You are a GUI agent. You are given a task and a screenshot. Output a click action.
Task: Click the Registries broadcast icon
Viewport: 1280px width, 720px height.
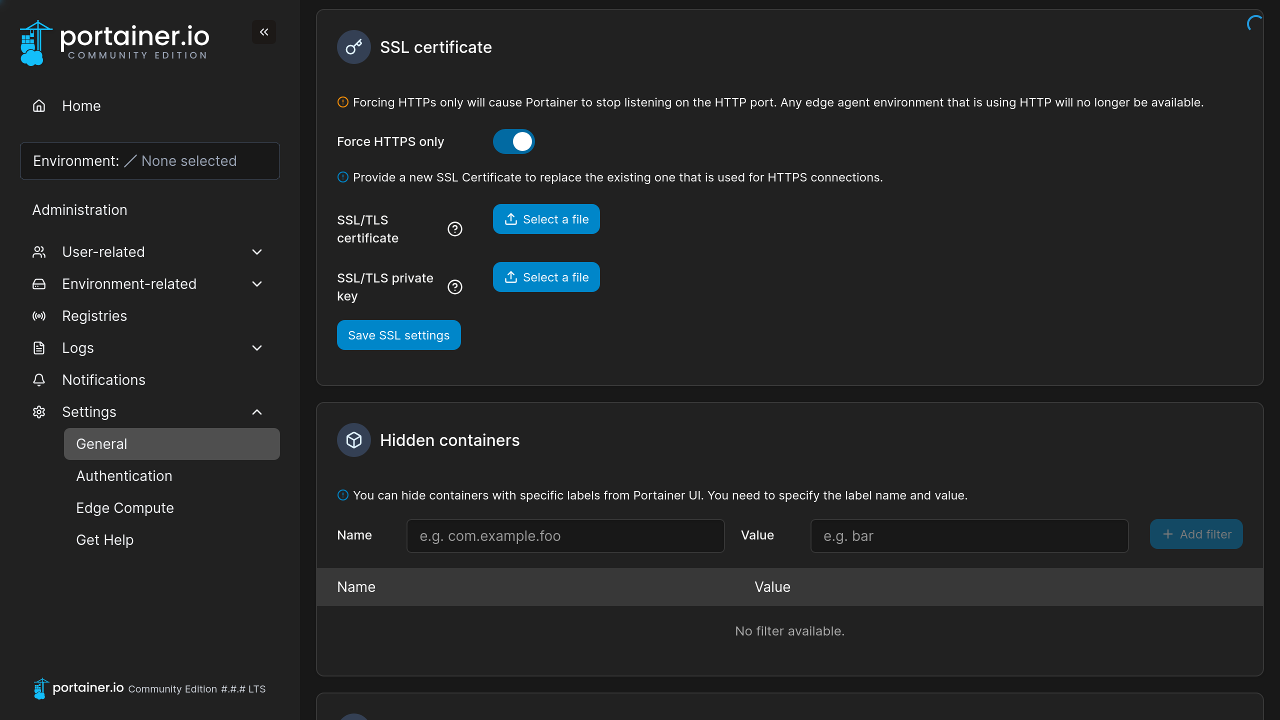(38, 315)
